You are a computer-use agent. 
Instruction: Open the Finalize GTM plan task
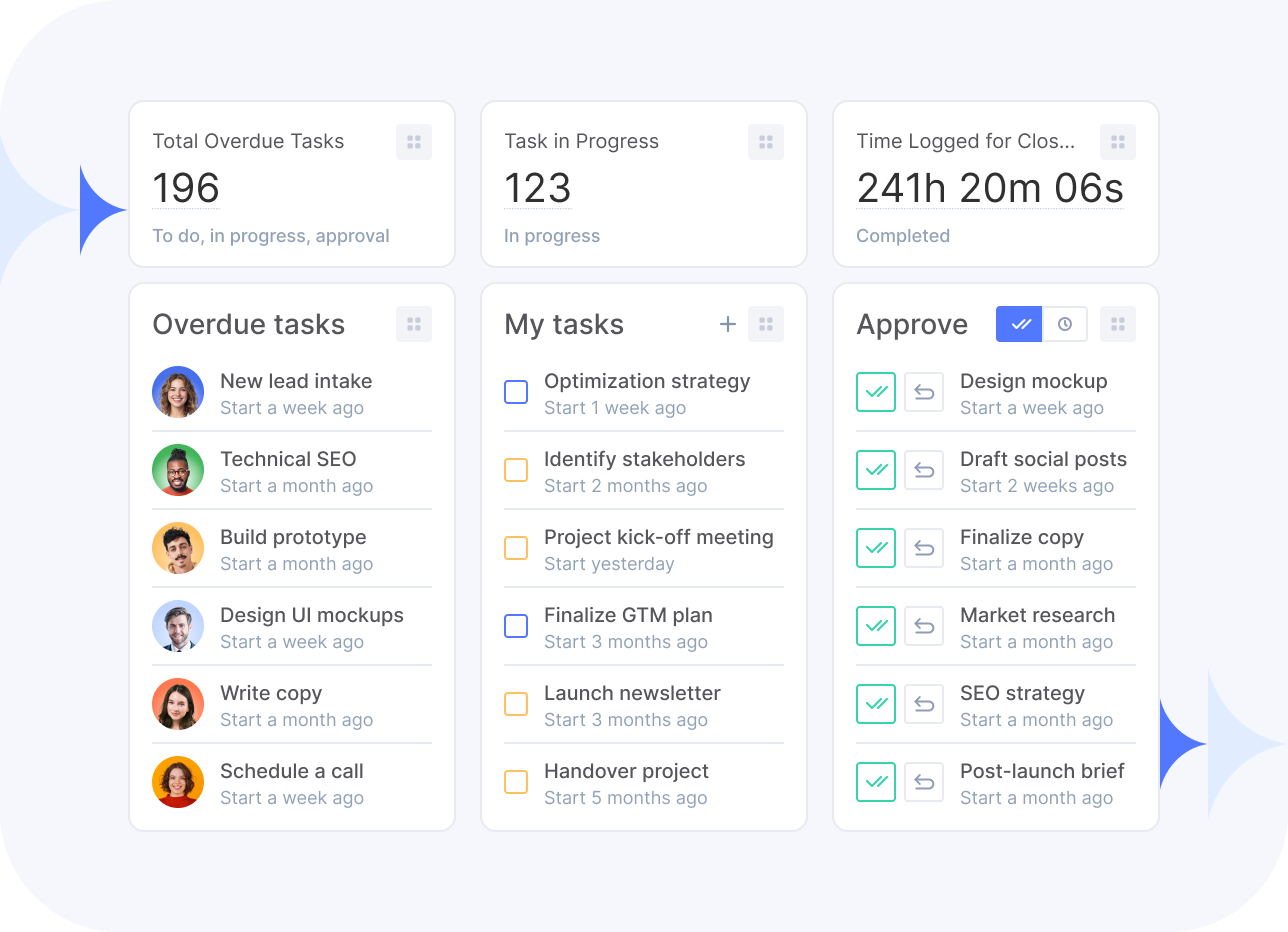click(628, 615)
